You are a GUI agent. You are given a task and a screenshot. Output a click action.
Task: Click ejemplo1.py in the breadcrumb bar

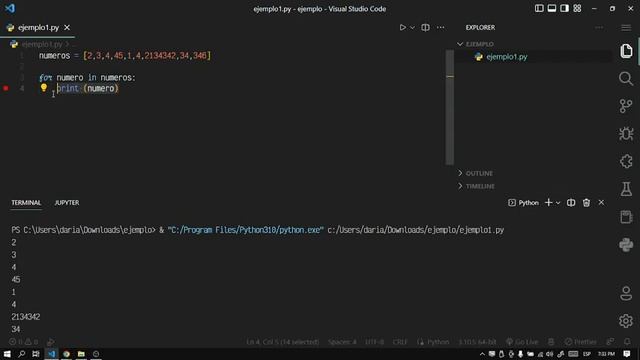click(x=42, y=44)
